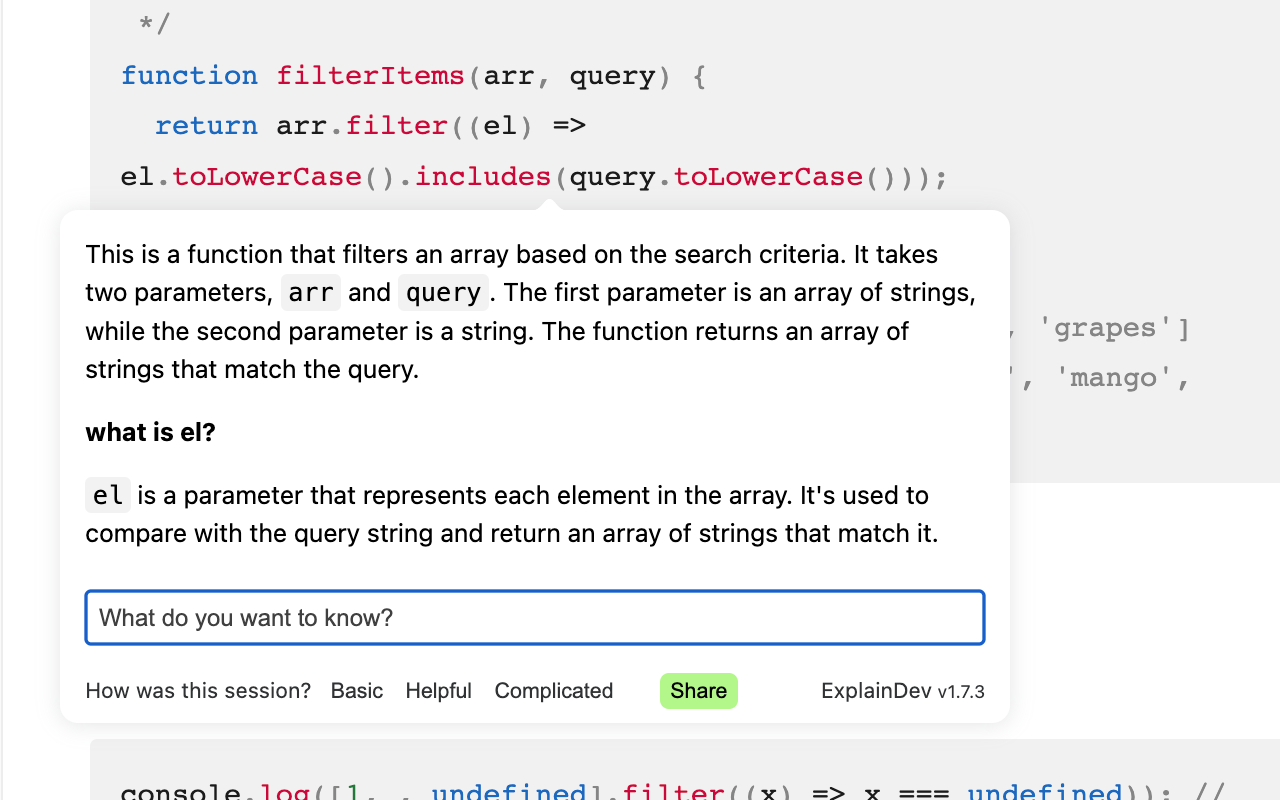Click the 'What do you want to know?' field
The width and height of the screenshot is (1280, 800).
coord(535,617)
